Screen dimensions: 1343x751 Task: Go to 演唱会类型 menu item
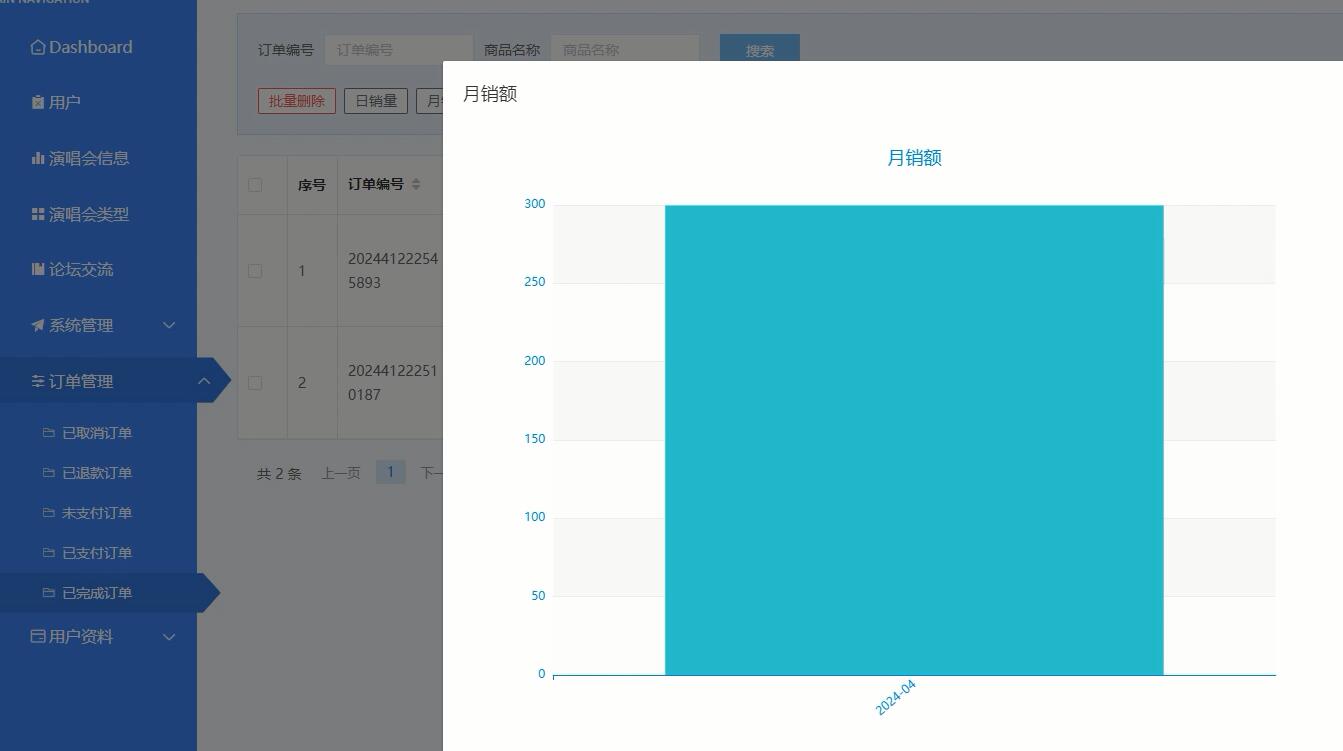[98, 214]
